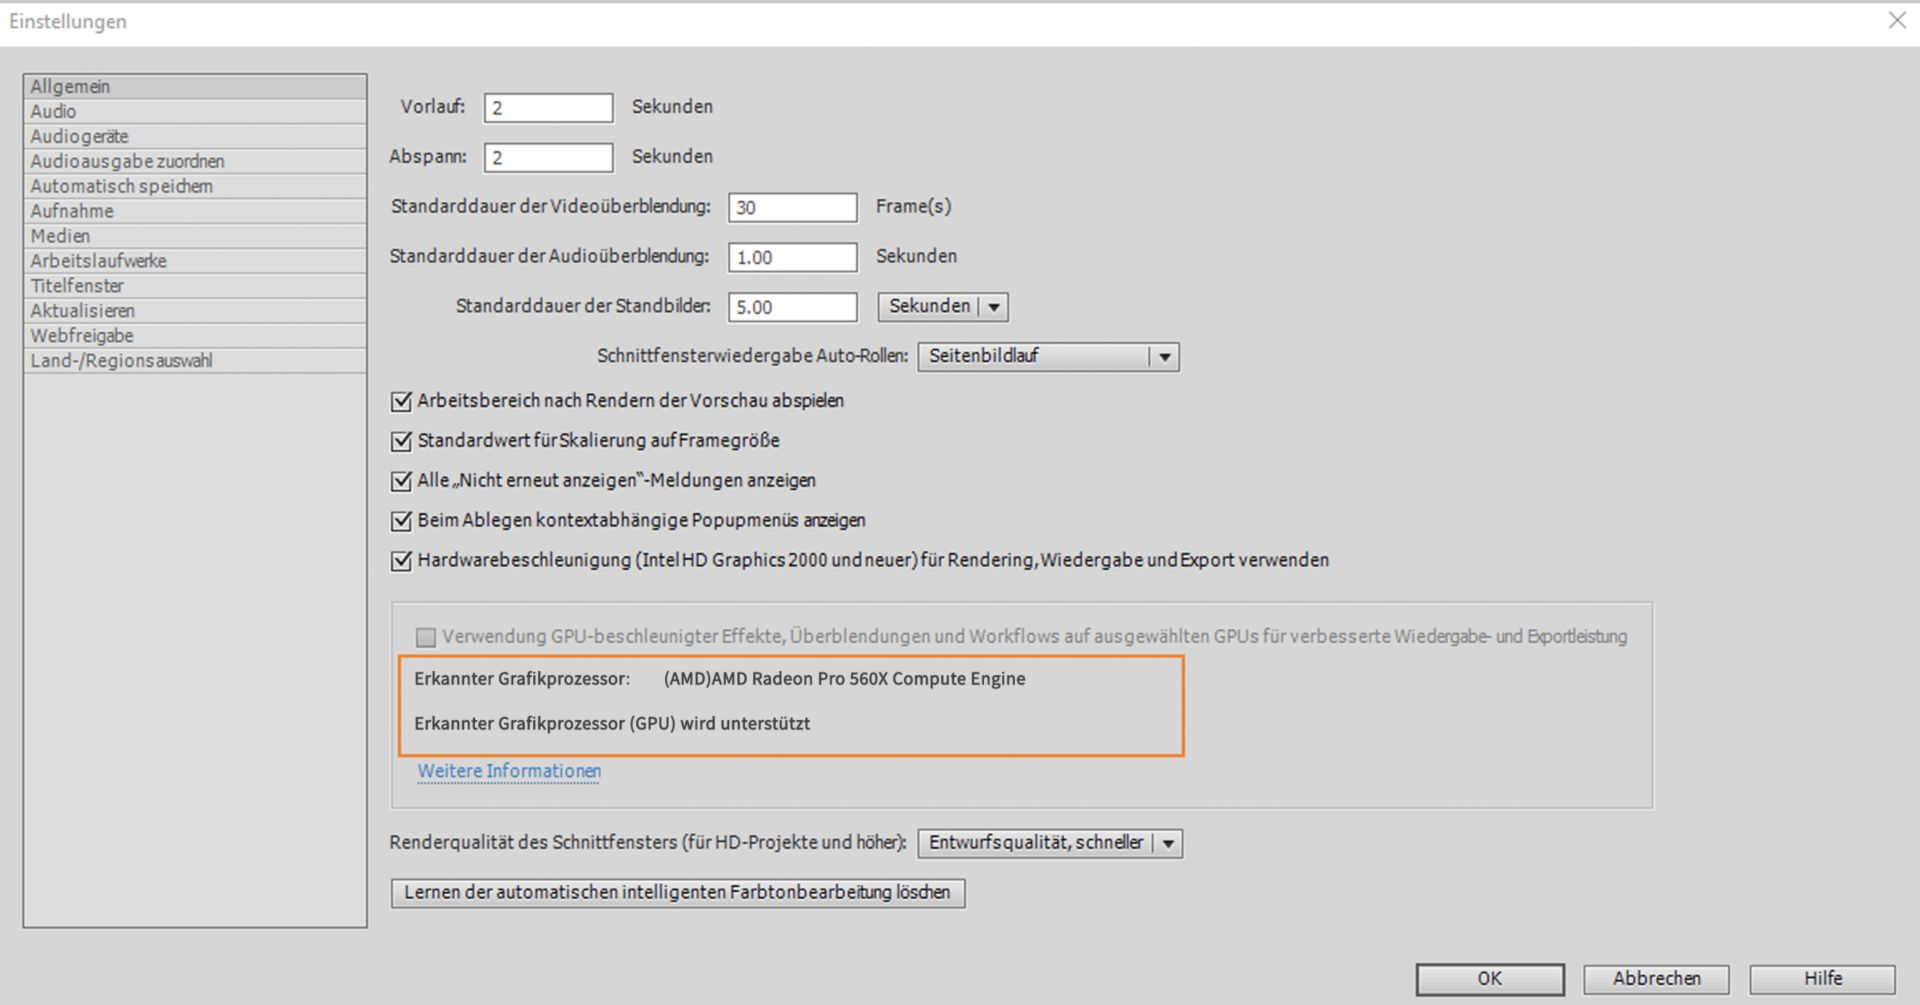This screenshot has height=1005, width=1920.
Task: Switch to the Audio settings category
Action: [56, 111]
